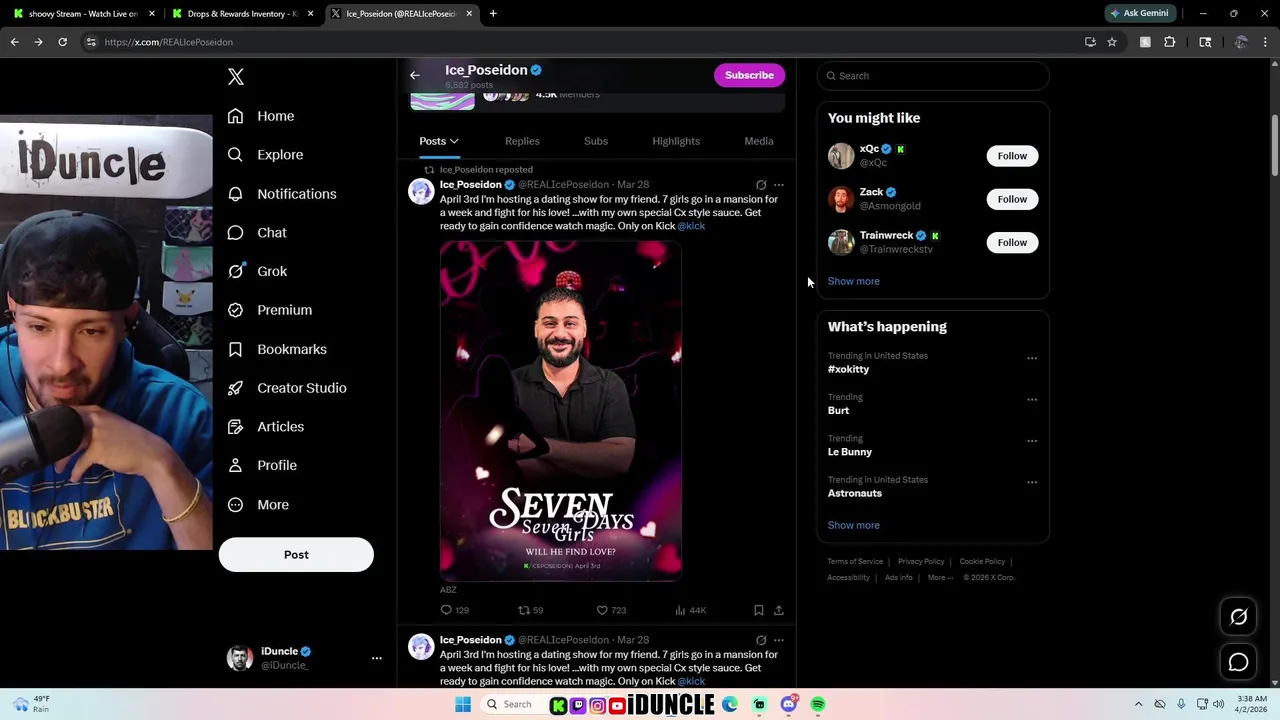This screenshot has height=720, width=1280.
Task: Open Profile in sidebar
Action: (x=262, y=466)
